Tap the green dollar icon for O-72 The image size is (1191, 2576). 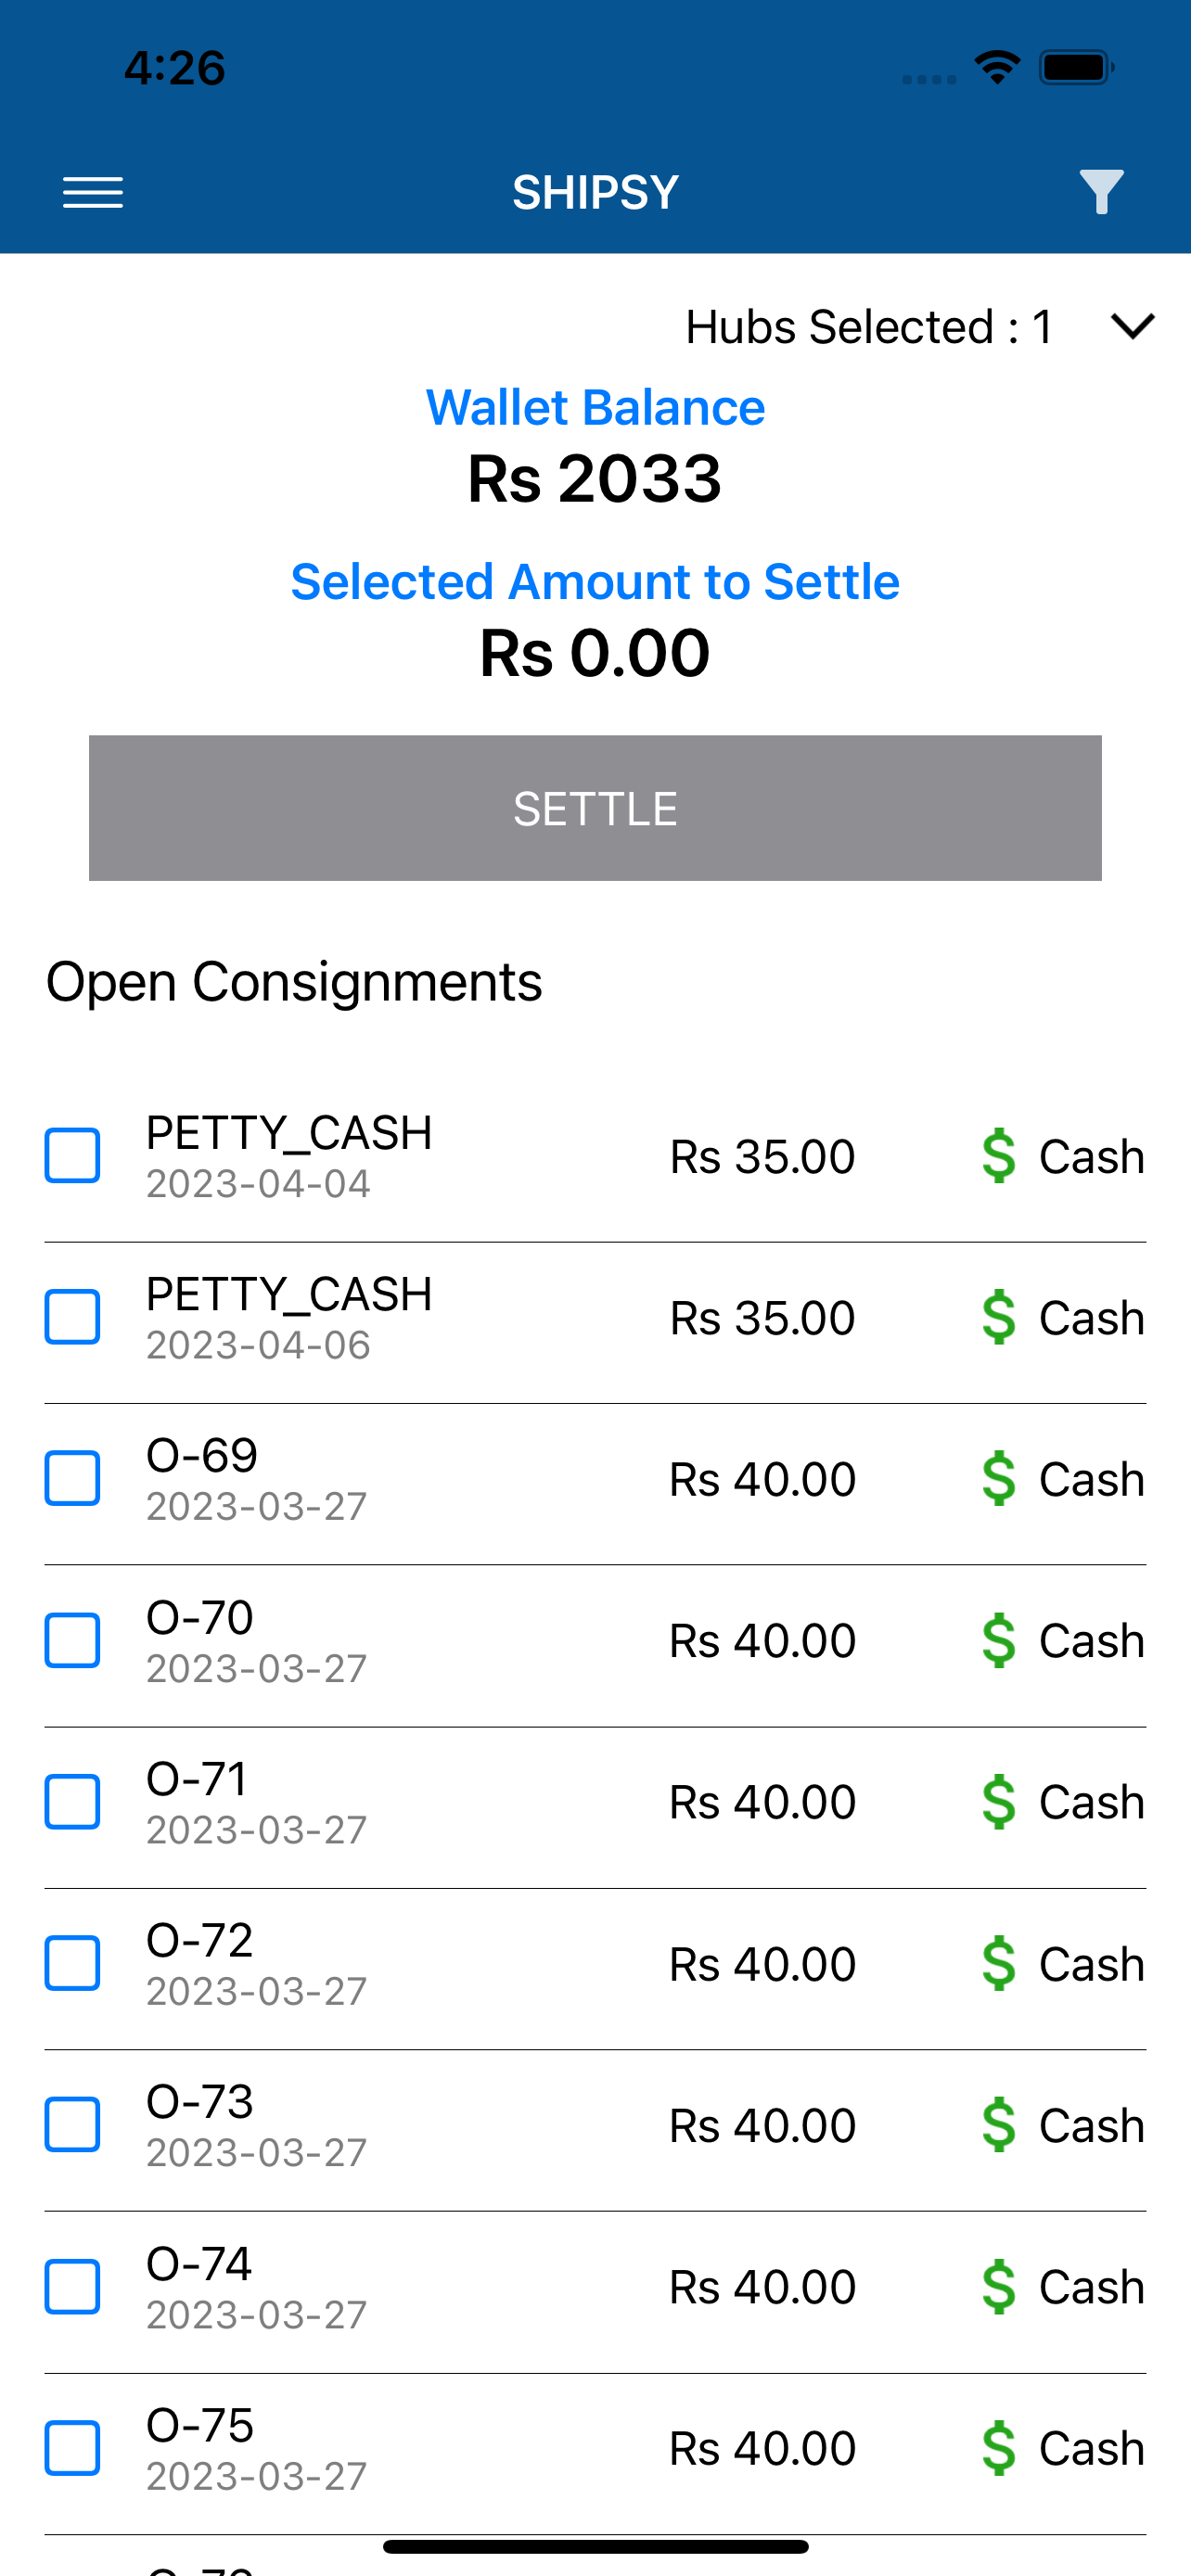click(x=999, y=1964)
